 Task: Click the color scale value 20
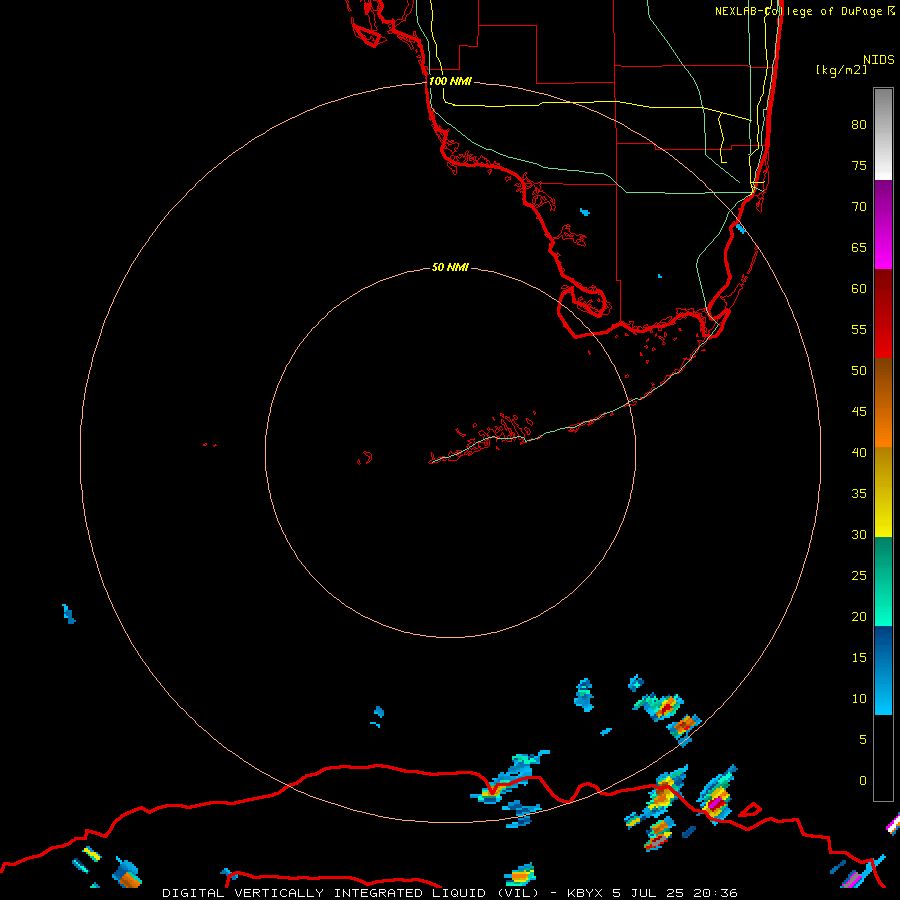point(859,616)
